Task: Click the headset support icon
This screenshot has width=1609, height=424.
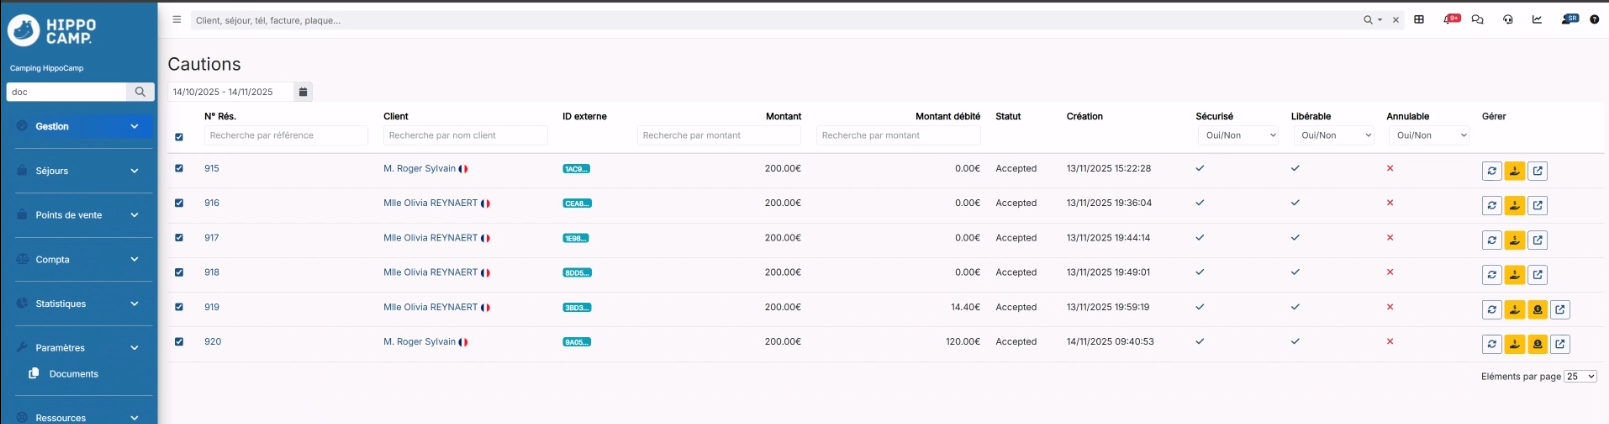Action: tap(1508, 19)
